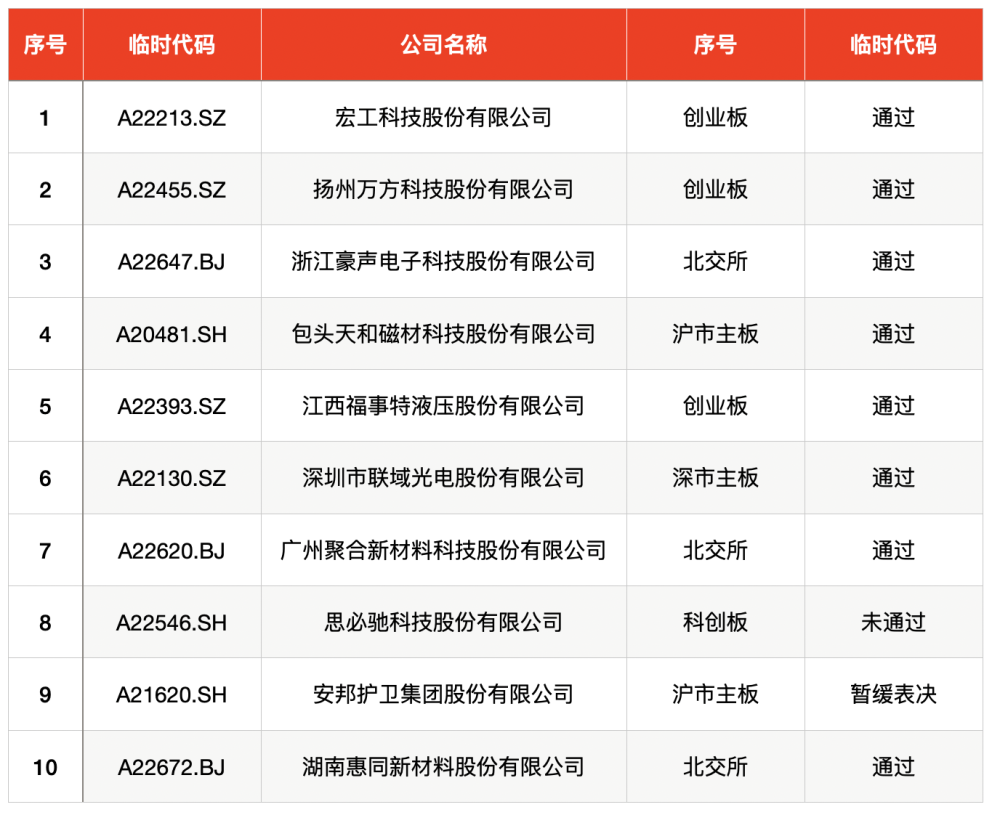This screenshot has width=1000, height=815.
Task: Click serial number 1 of 宏工科技 row
Action: click(45, 118)
